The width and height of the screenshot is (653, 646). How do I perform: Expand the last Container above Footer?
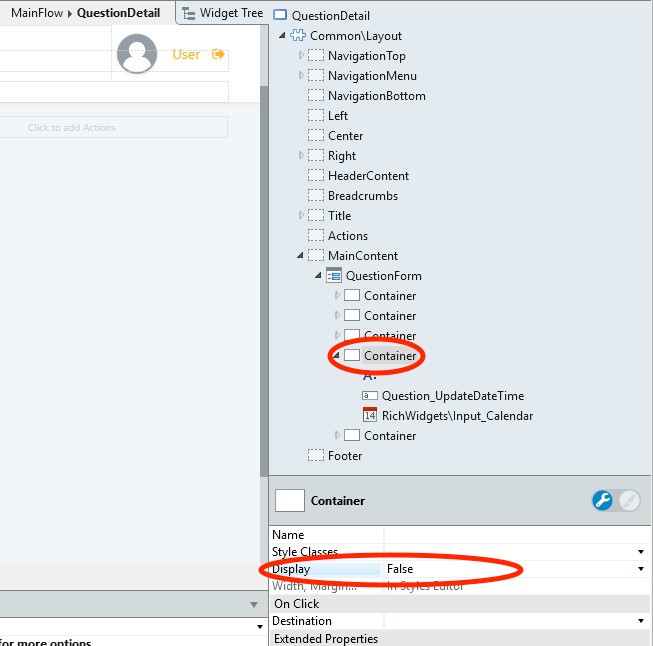click(337, 435)
